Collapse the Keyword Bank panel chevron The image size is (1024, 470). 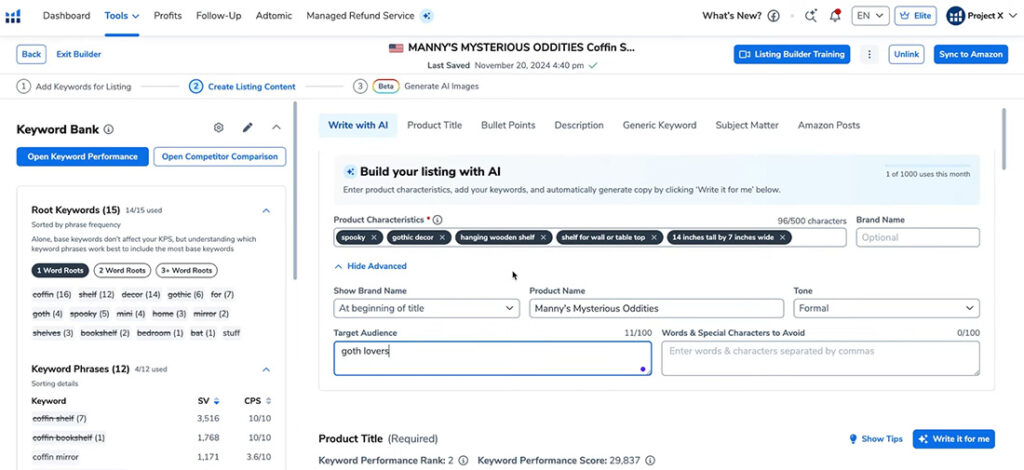tap(276, 128)
